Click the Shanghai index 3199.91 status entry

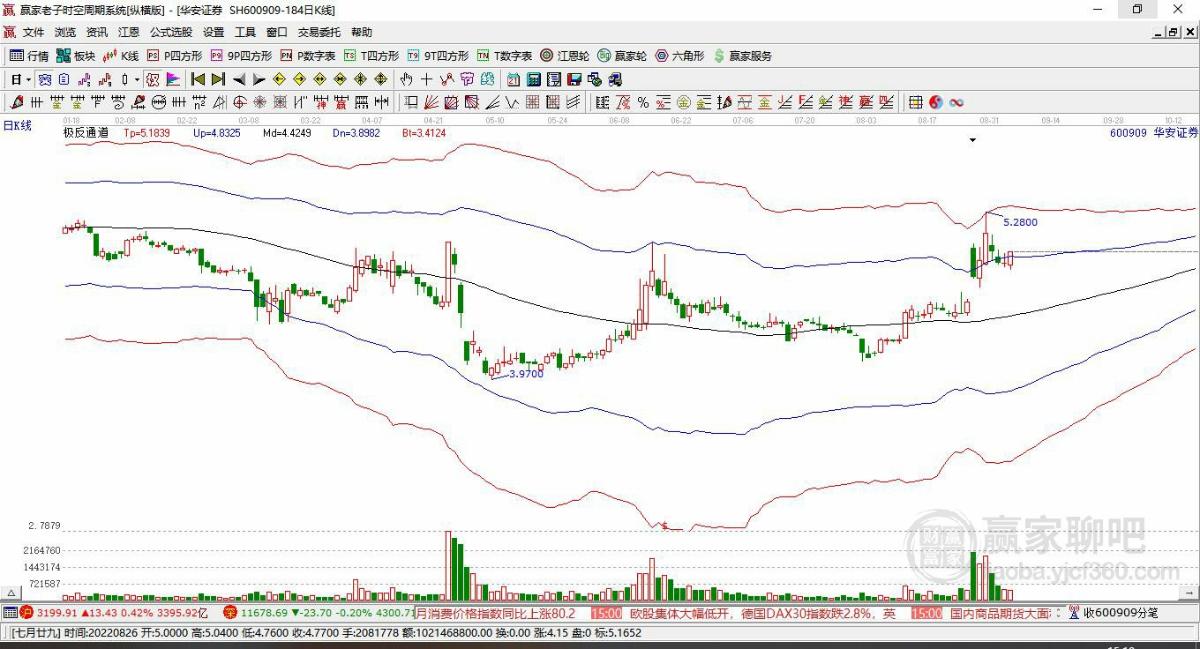[x=114, y=613]
